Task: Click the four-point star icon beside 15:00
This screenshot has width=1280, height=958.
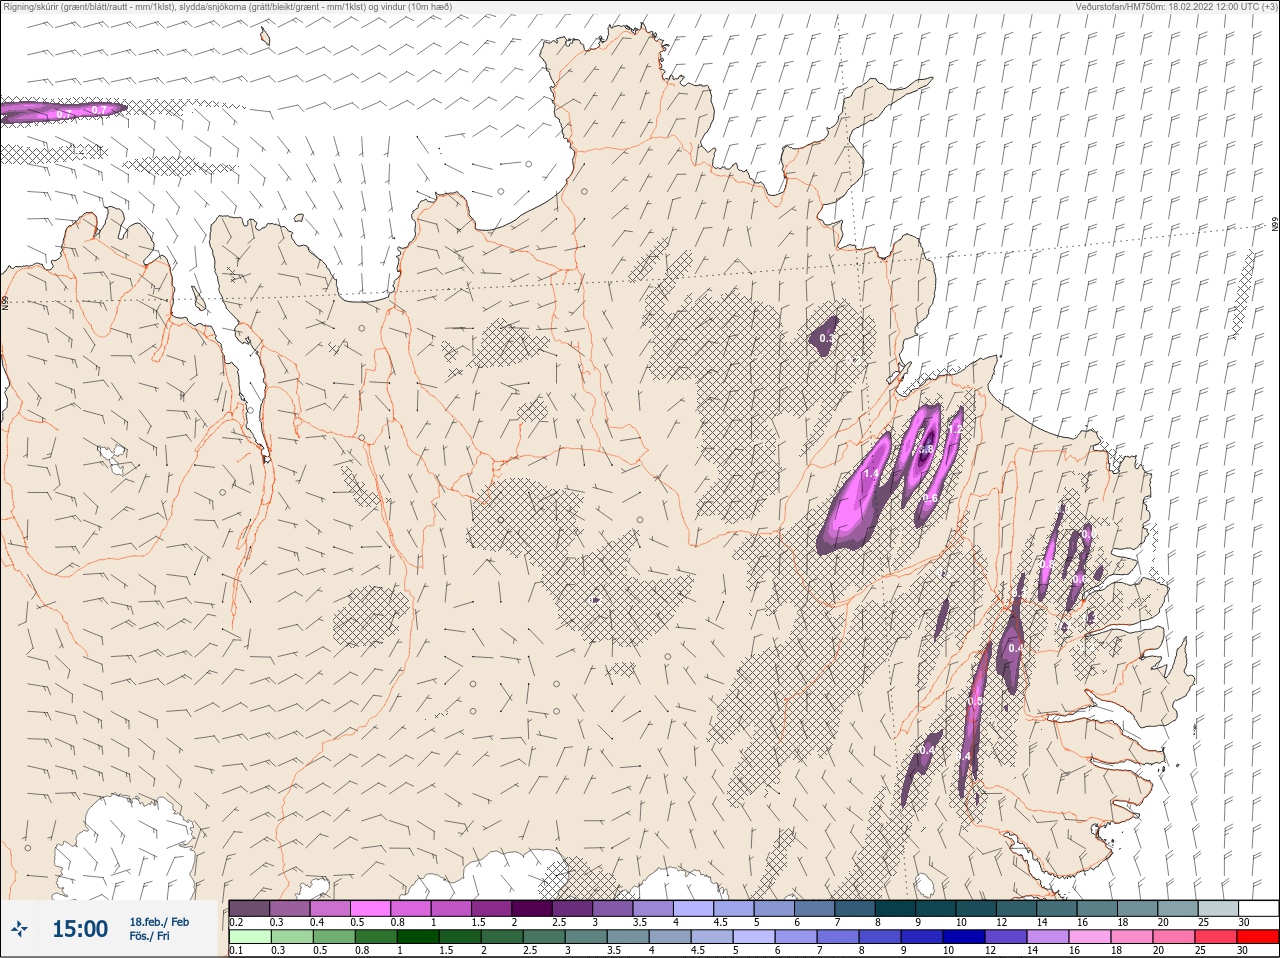Action: tap(19, 930)
